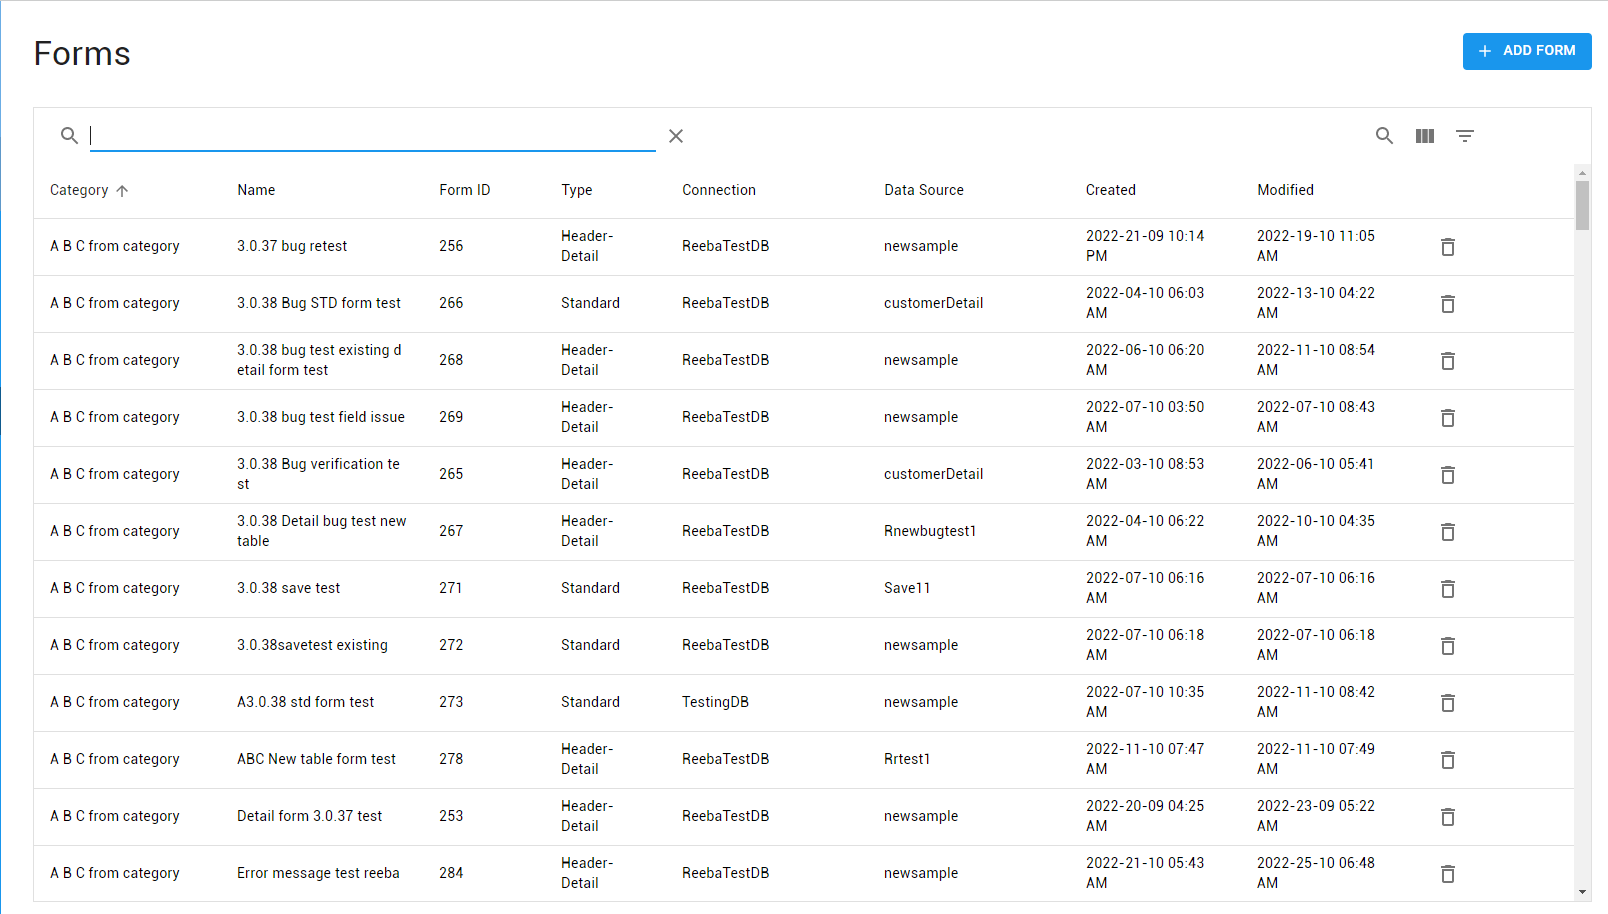Open search using the right toolbar magnifier icon

pos(1384,136)
